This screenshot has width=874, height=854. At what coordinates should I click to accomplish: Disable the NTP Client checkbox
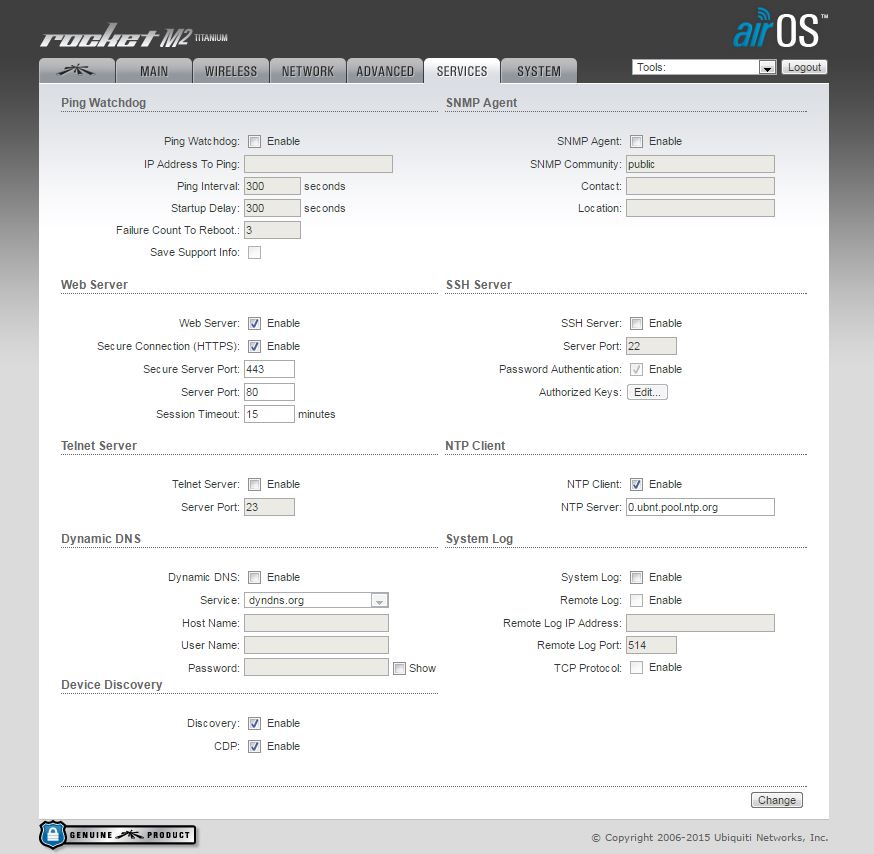[636, 484]
